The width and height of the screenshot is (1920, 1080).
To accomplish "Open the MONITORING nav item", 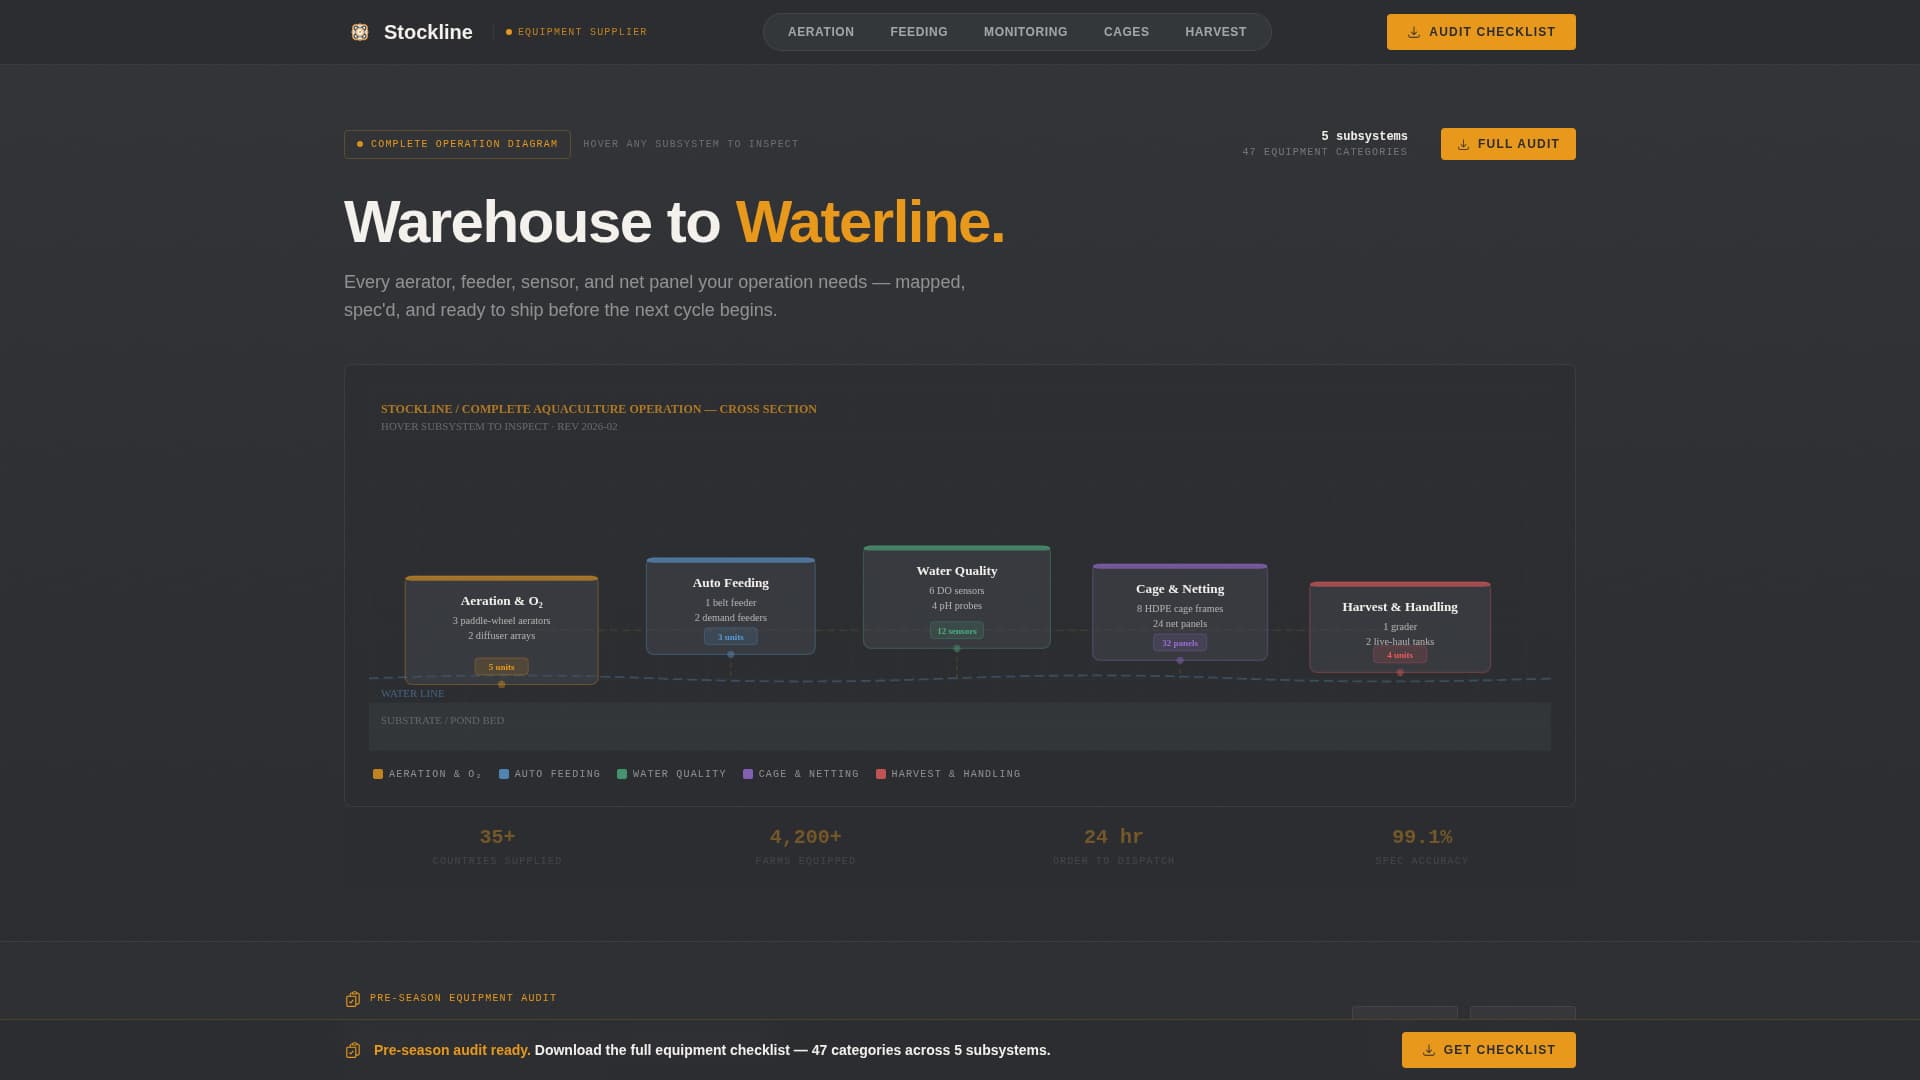I will tap(1025, 31).
